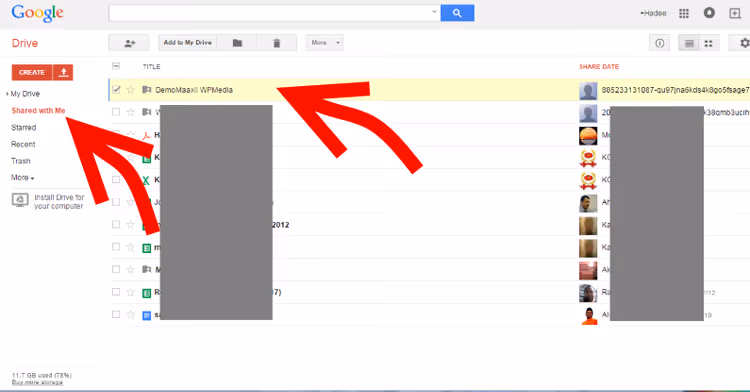Click the Sheets icon in the row ending '7)'
750x392 pixels.
(x=147, y=293)
